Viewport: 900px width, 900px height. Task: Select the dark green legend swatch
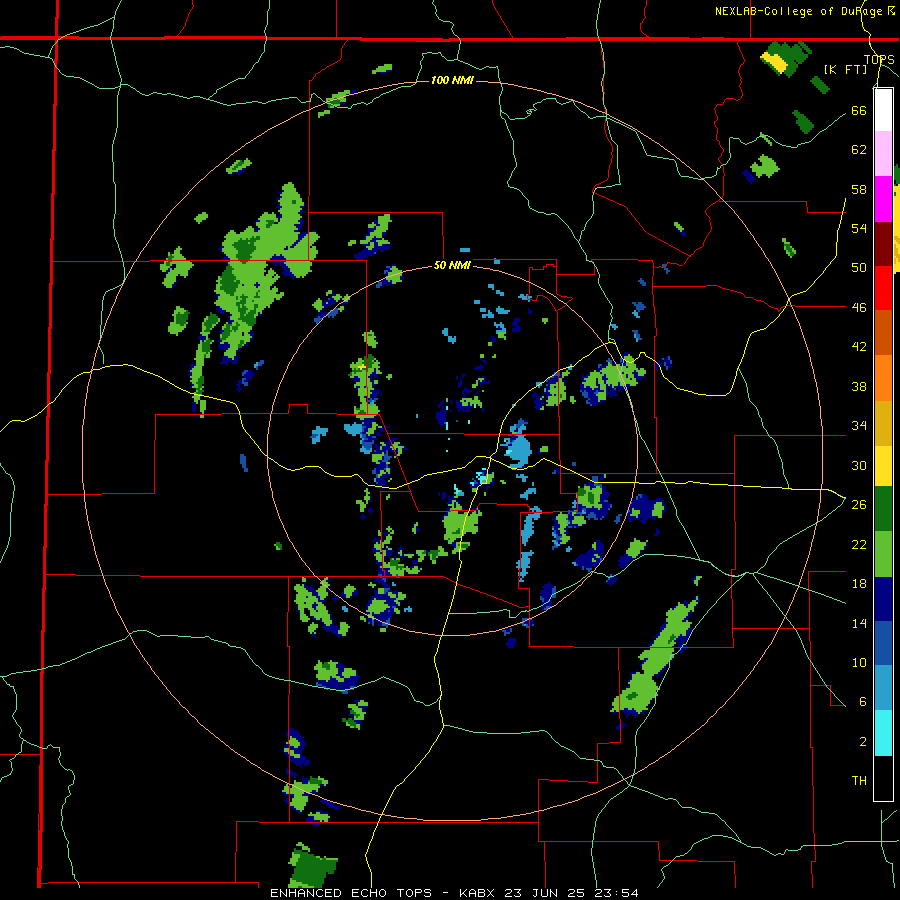pos(883,509)
